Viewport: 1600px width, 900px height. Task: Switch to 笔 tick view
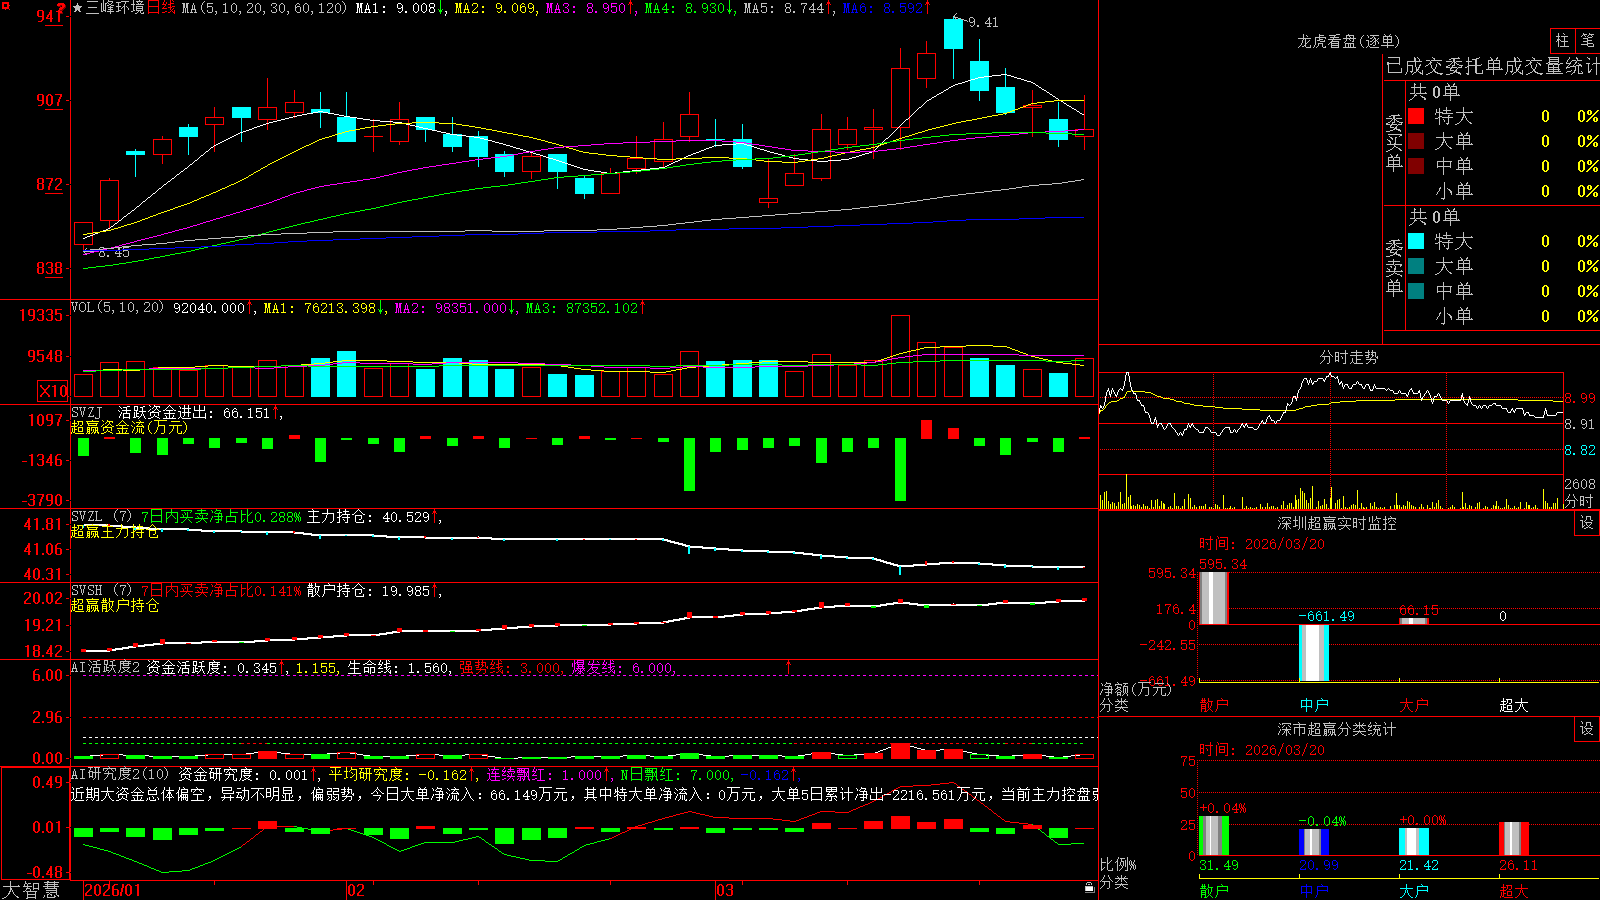point(1587,40)
